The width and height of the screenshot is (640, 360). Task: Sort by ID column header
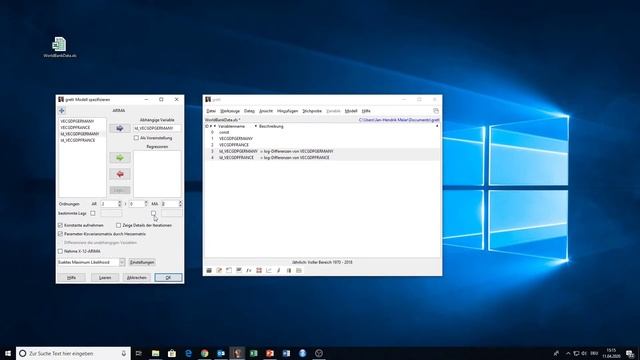coord(207,127)
